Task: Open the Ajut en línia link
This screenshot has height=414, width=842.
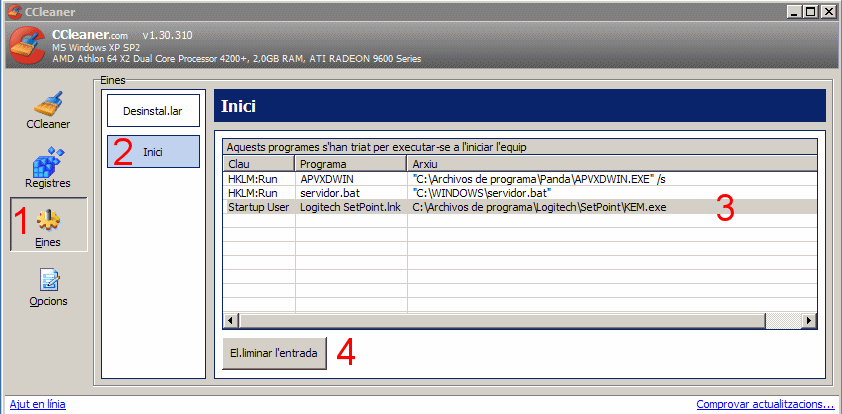Action: (38, 404)
